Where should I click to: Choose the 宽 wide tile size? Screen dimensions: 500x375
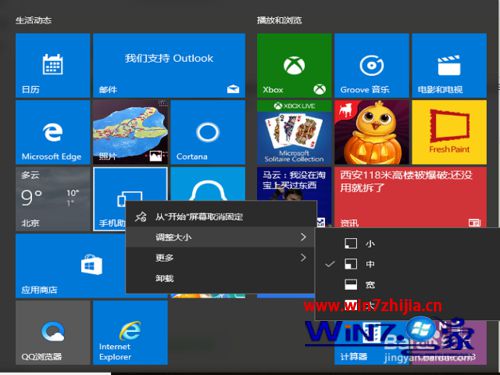pyautogui.click(x=407, y=284)
